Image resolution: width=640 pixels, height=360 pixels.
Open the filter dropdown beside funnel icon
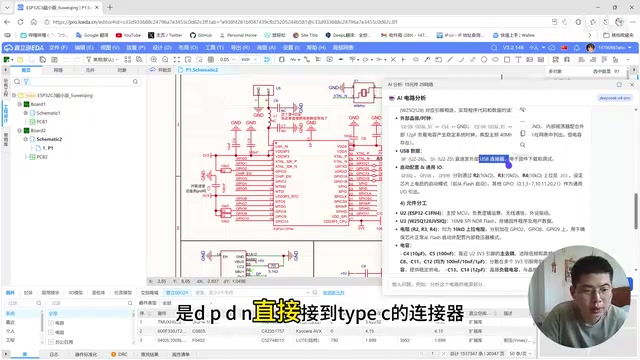tap(103, 60)
